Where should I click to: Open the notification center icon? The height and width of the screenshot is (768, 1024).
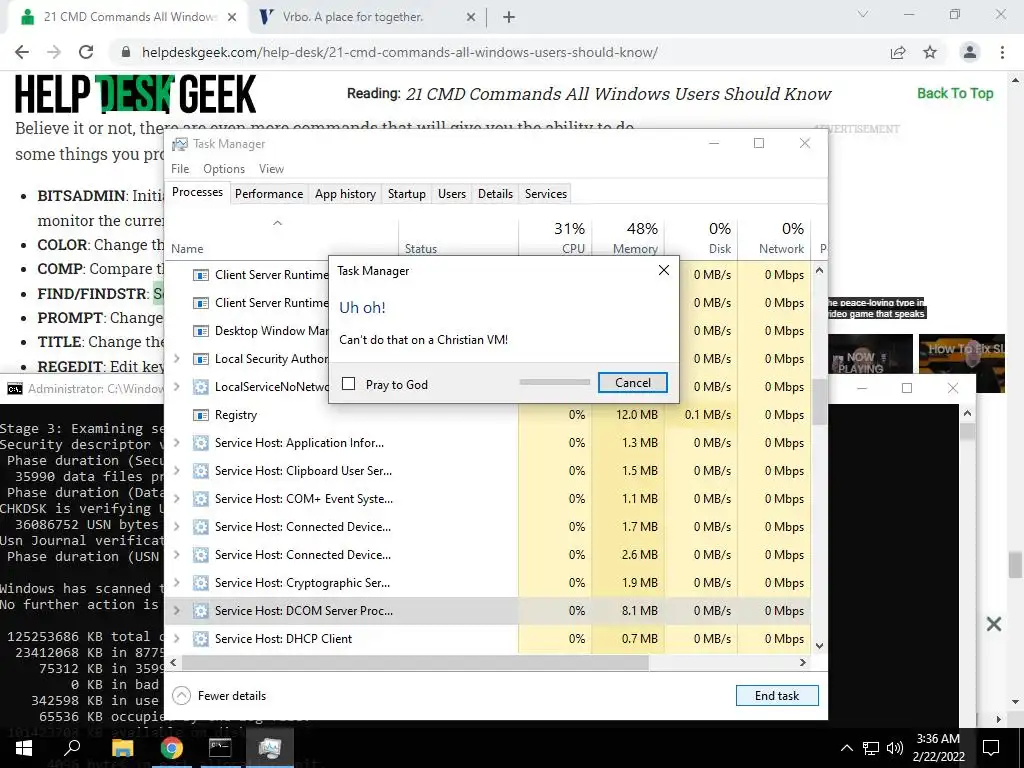pyautogui.click(x=991, y=748)
